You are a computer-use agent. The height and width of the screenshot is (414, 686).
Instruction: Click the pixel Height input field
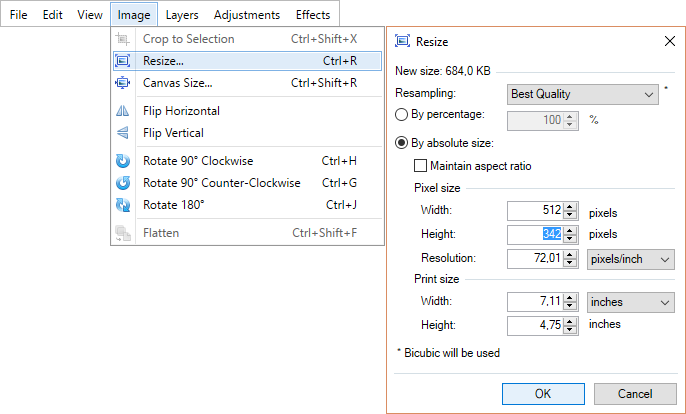point(536,235)
